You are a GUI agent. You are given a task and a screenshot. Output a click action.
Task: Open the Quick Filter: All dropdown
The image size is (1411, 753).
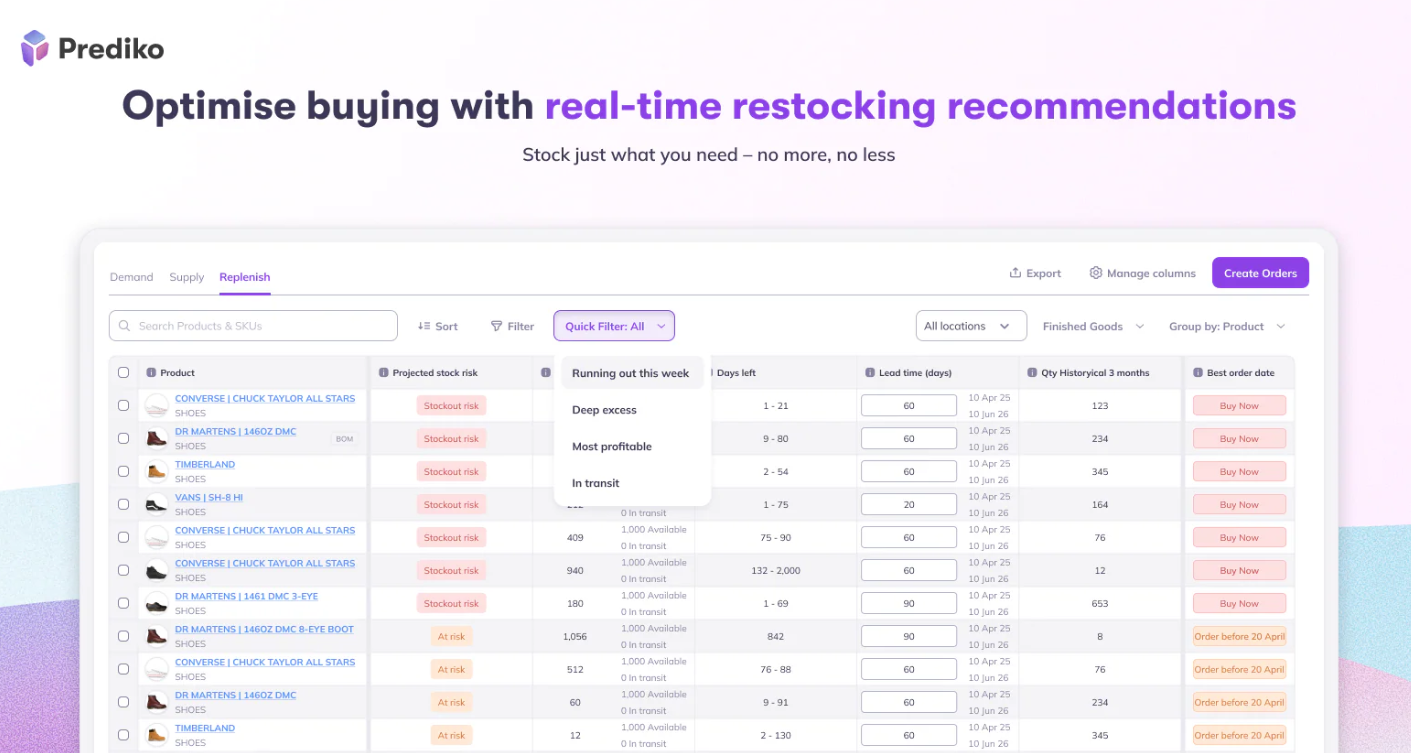tap(614, 326)
